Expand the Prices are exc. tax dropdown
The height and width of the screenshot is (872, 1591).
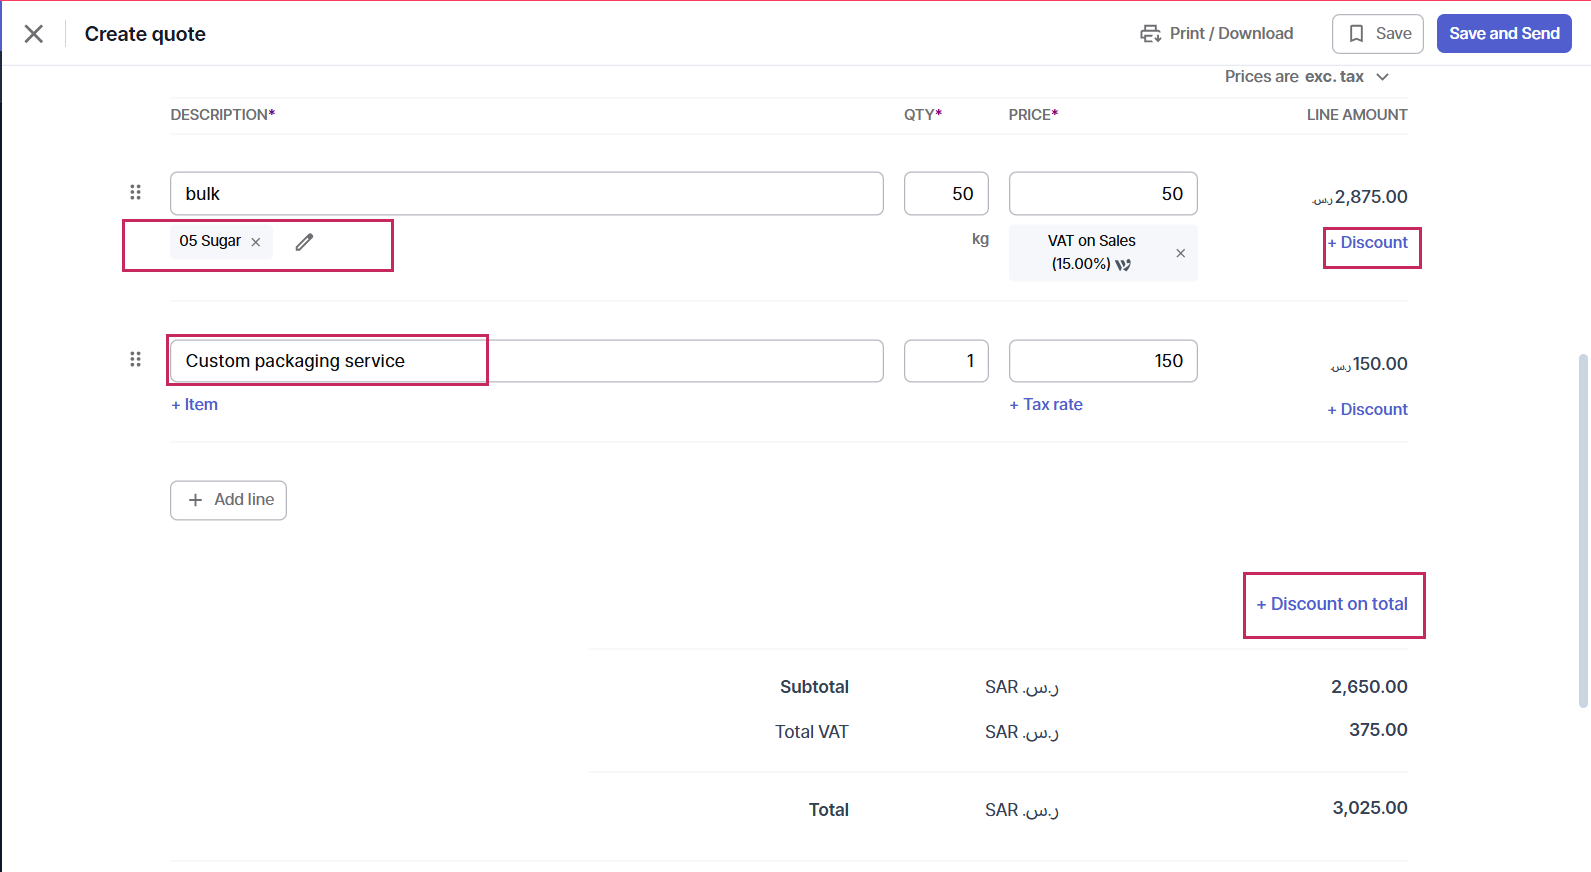[x=1382, y=77]
